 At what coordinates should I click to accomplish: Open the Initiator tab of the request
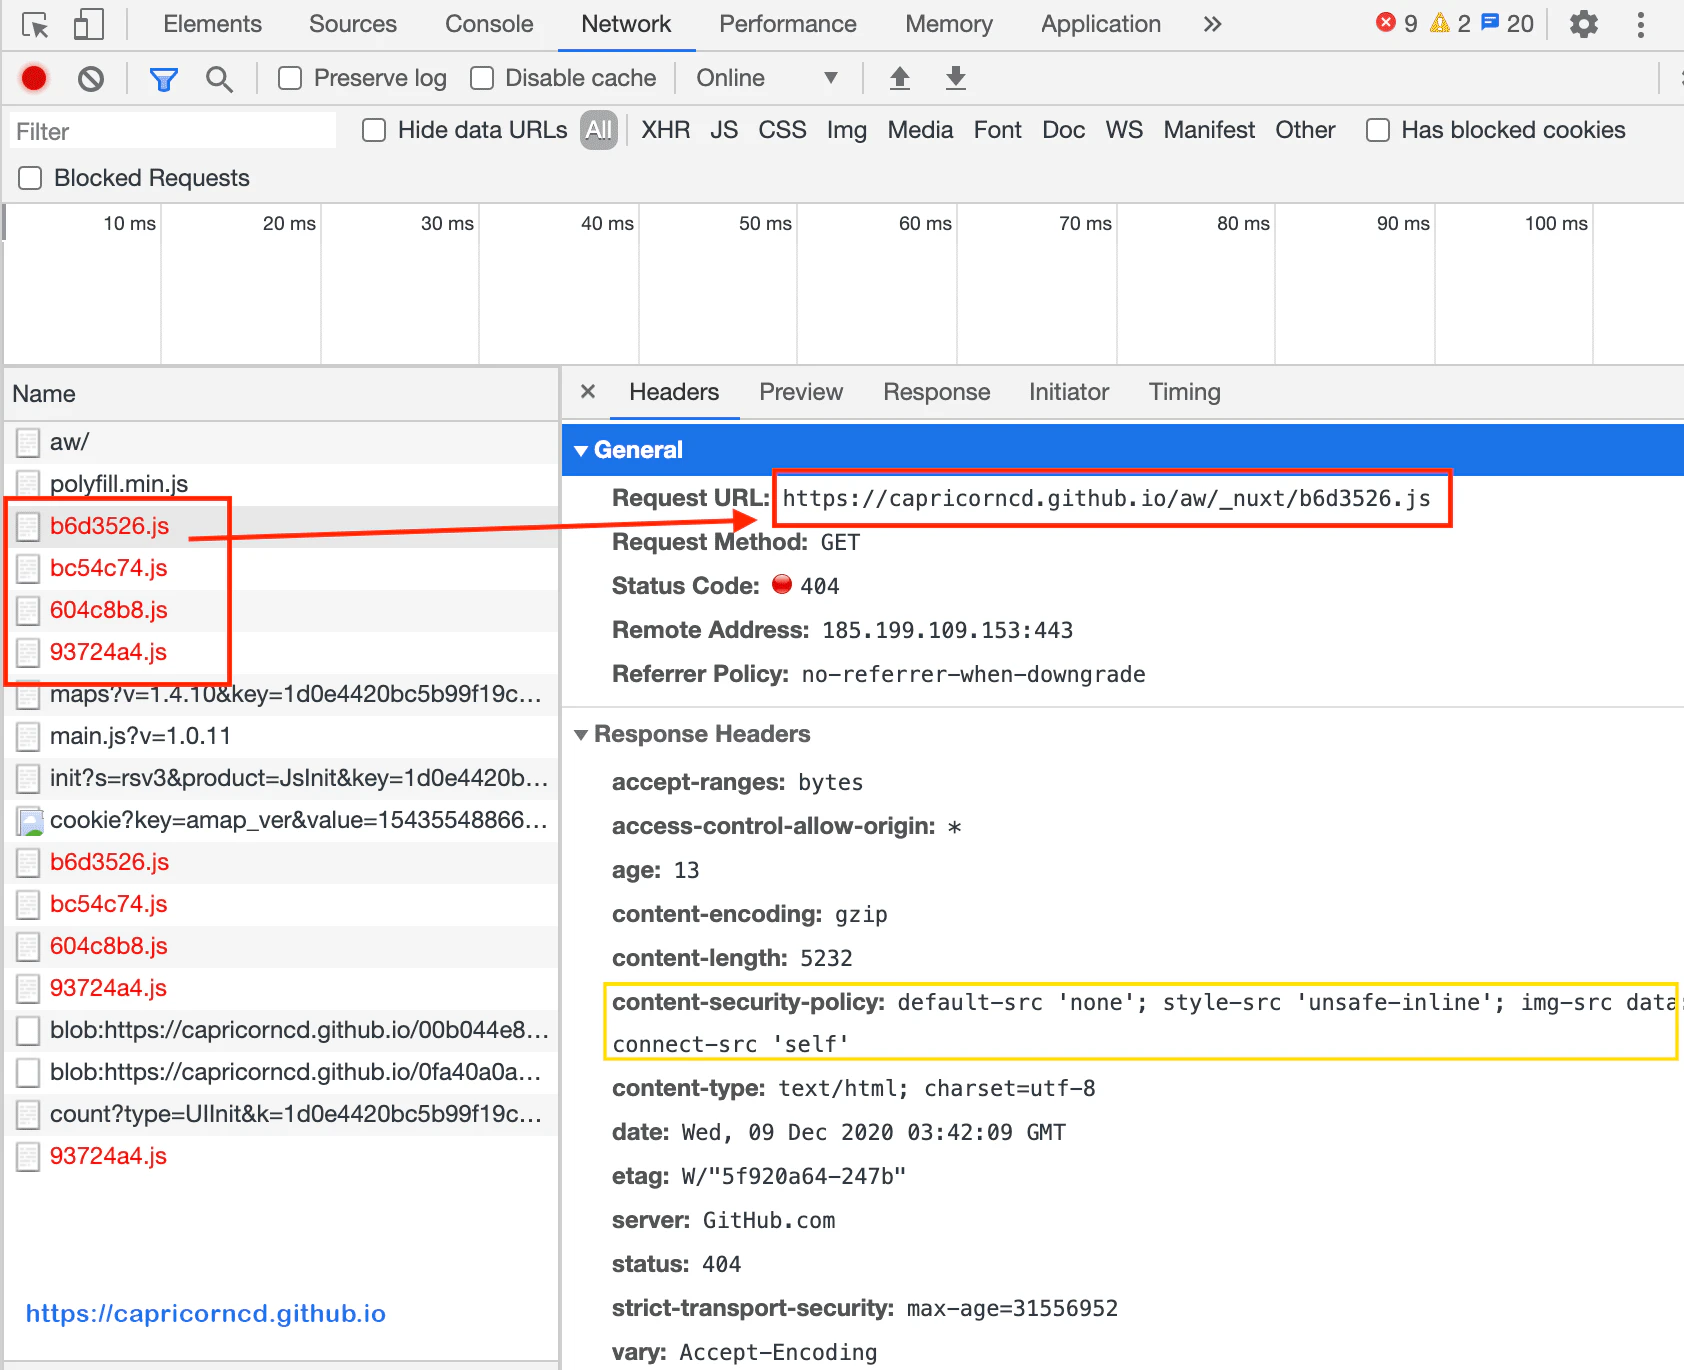tap(1069, 392)
